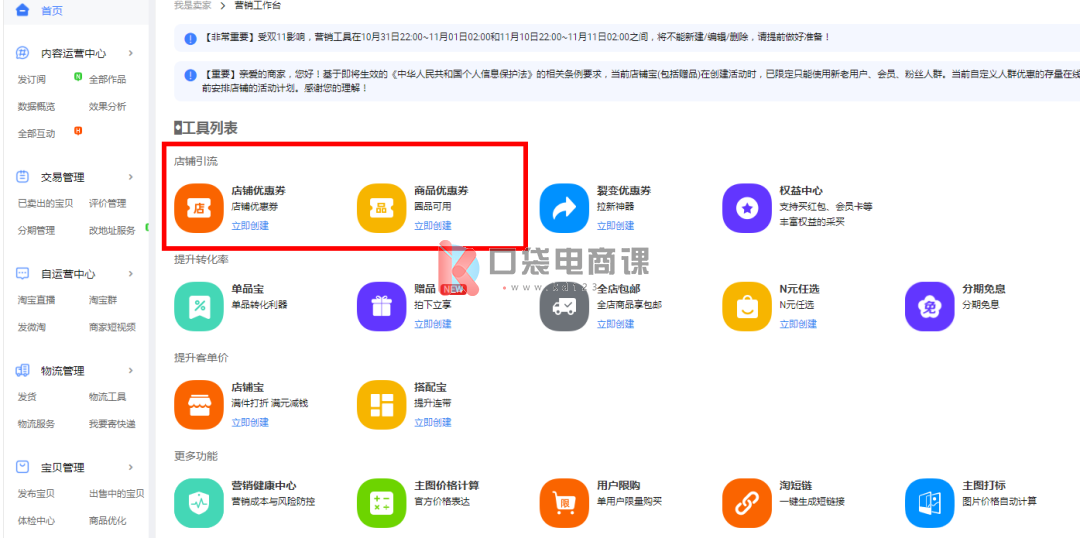Click 立即创建 under 搭配宝
Screen dimensions: 1080x538
433,422
